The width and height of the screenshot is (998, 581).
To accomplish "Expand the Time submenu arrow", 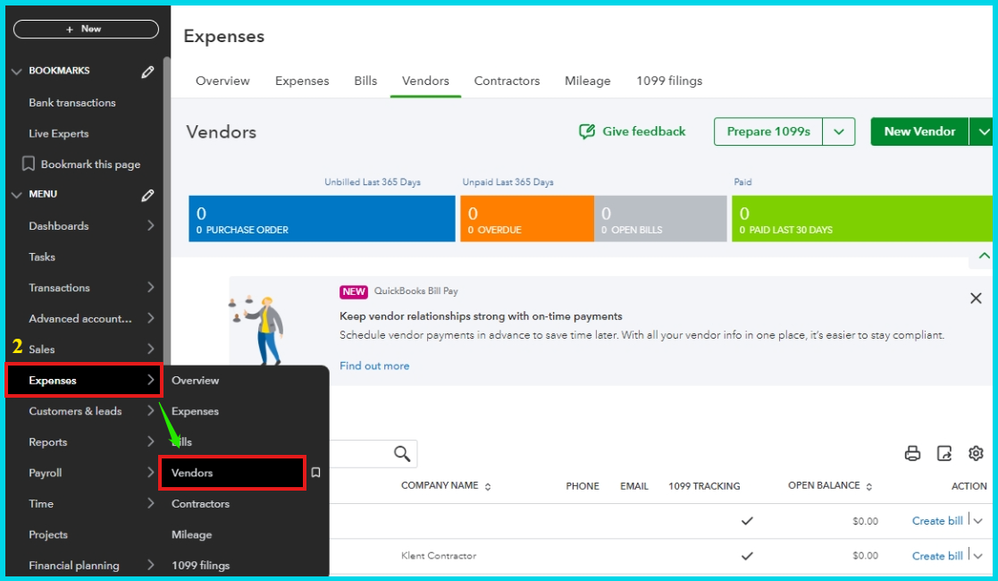I will [x=151, y=503].
